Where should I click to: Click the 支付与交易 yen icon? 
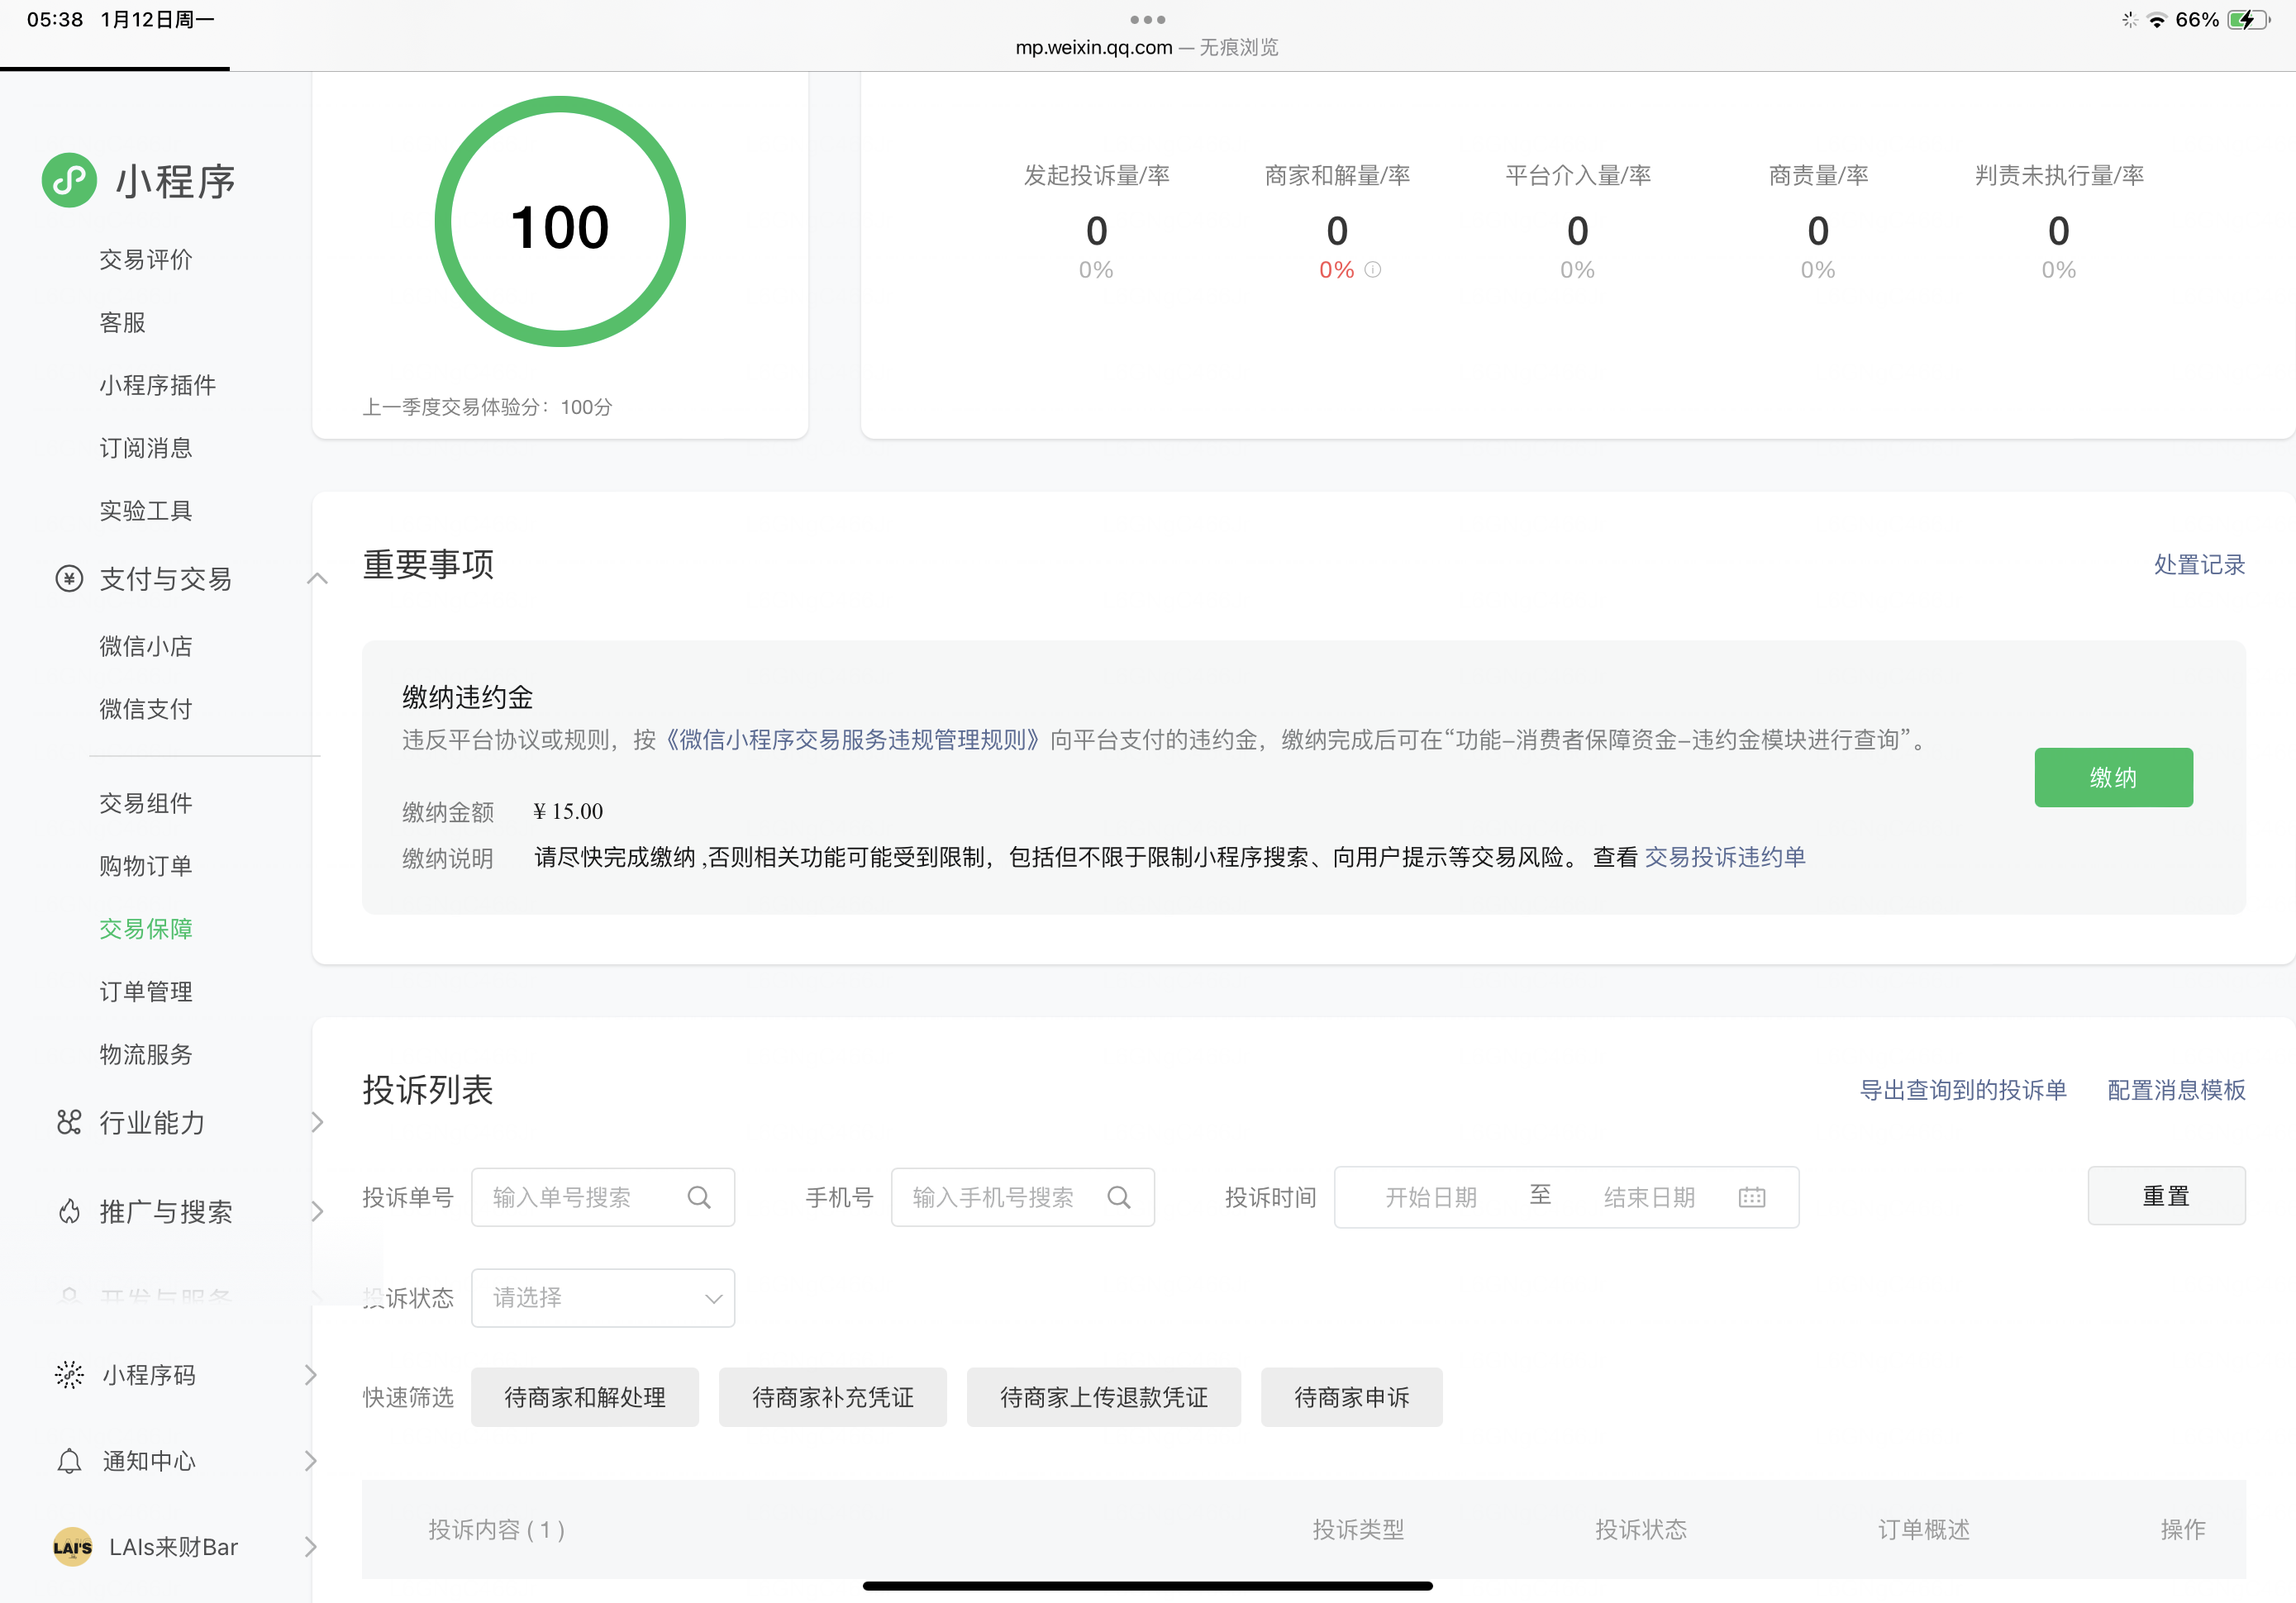69,578
